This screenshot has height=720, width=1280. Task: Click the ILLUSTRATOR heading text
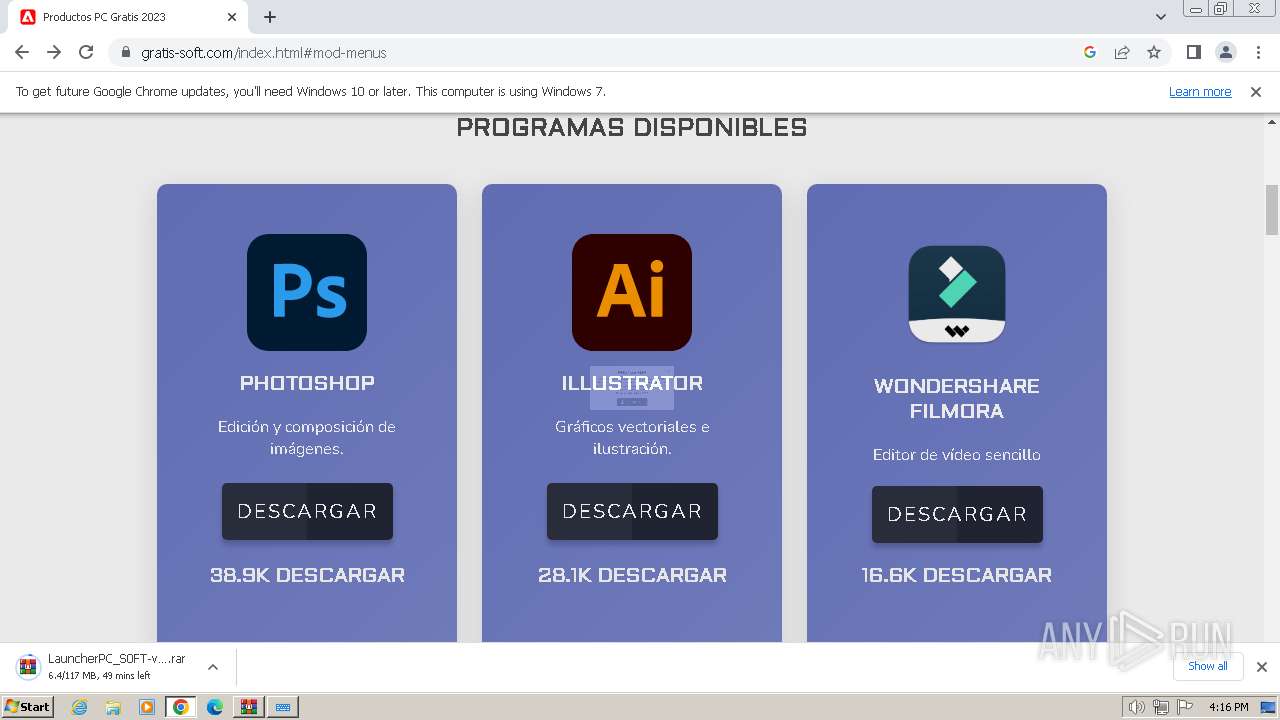[632, 383]
